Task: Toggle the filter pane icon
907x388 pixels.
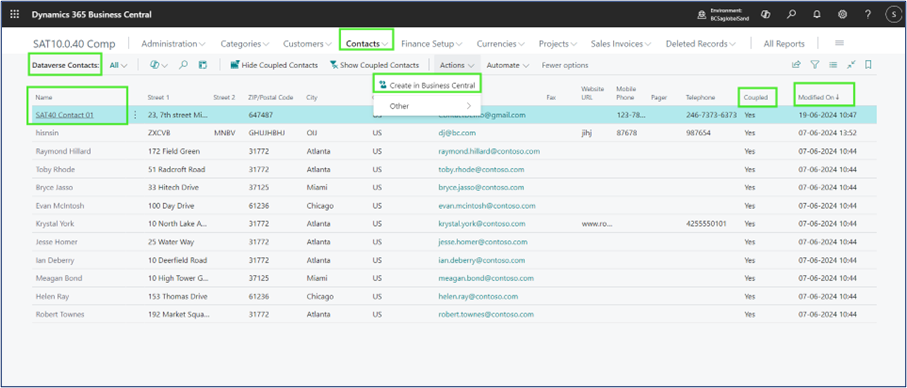Action: pos(814,65)
